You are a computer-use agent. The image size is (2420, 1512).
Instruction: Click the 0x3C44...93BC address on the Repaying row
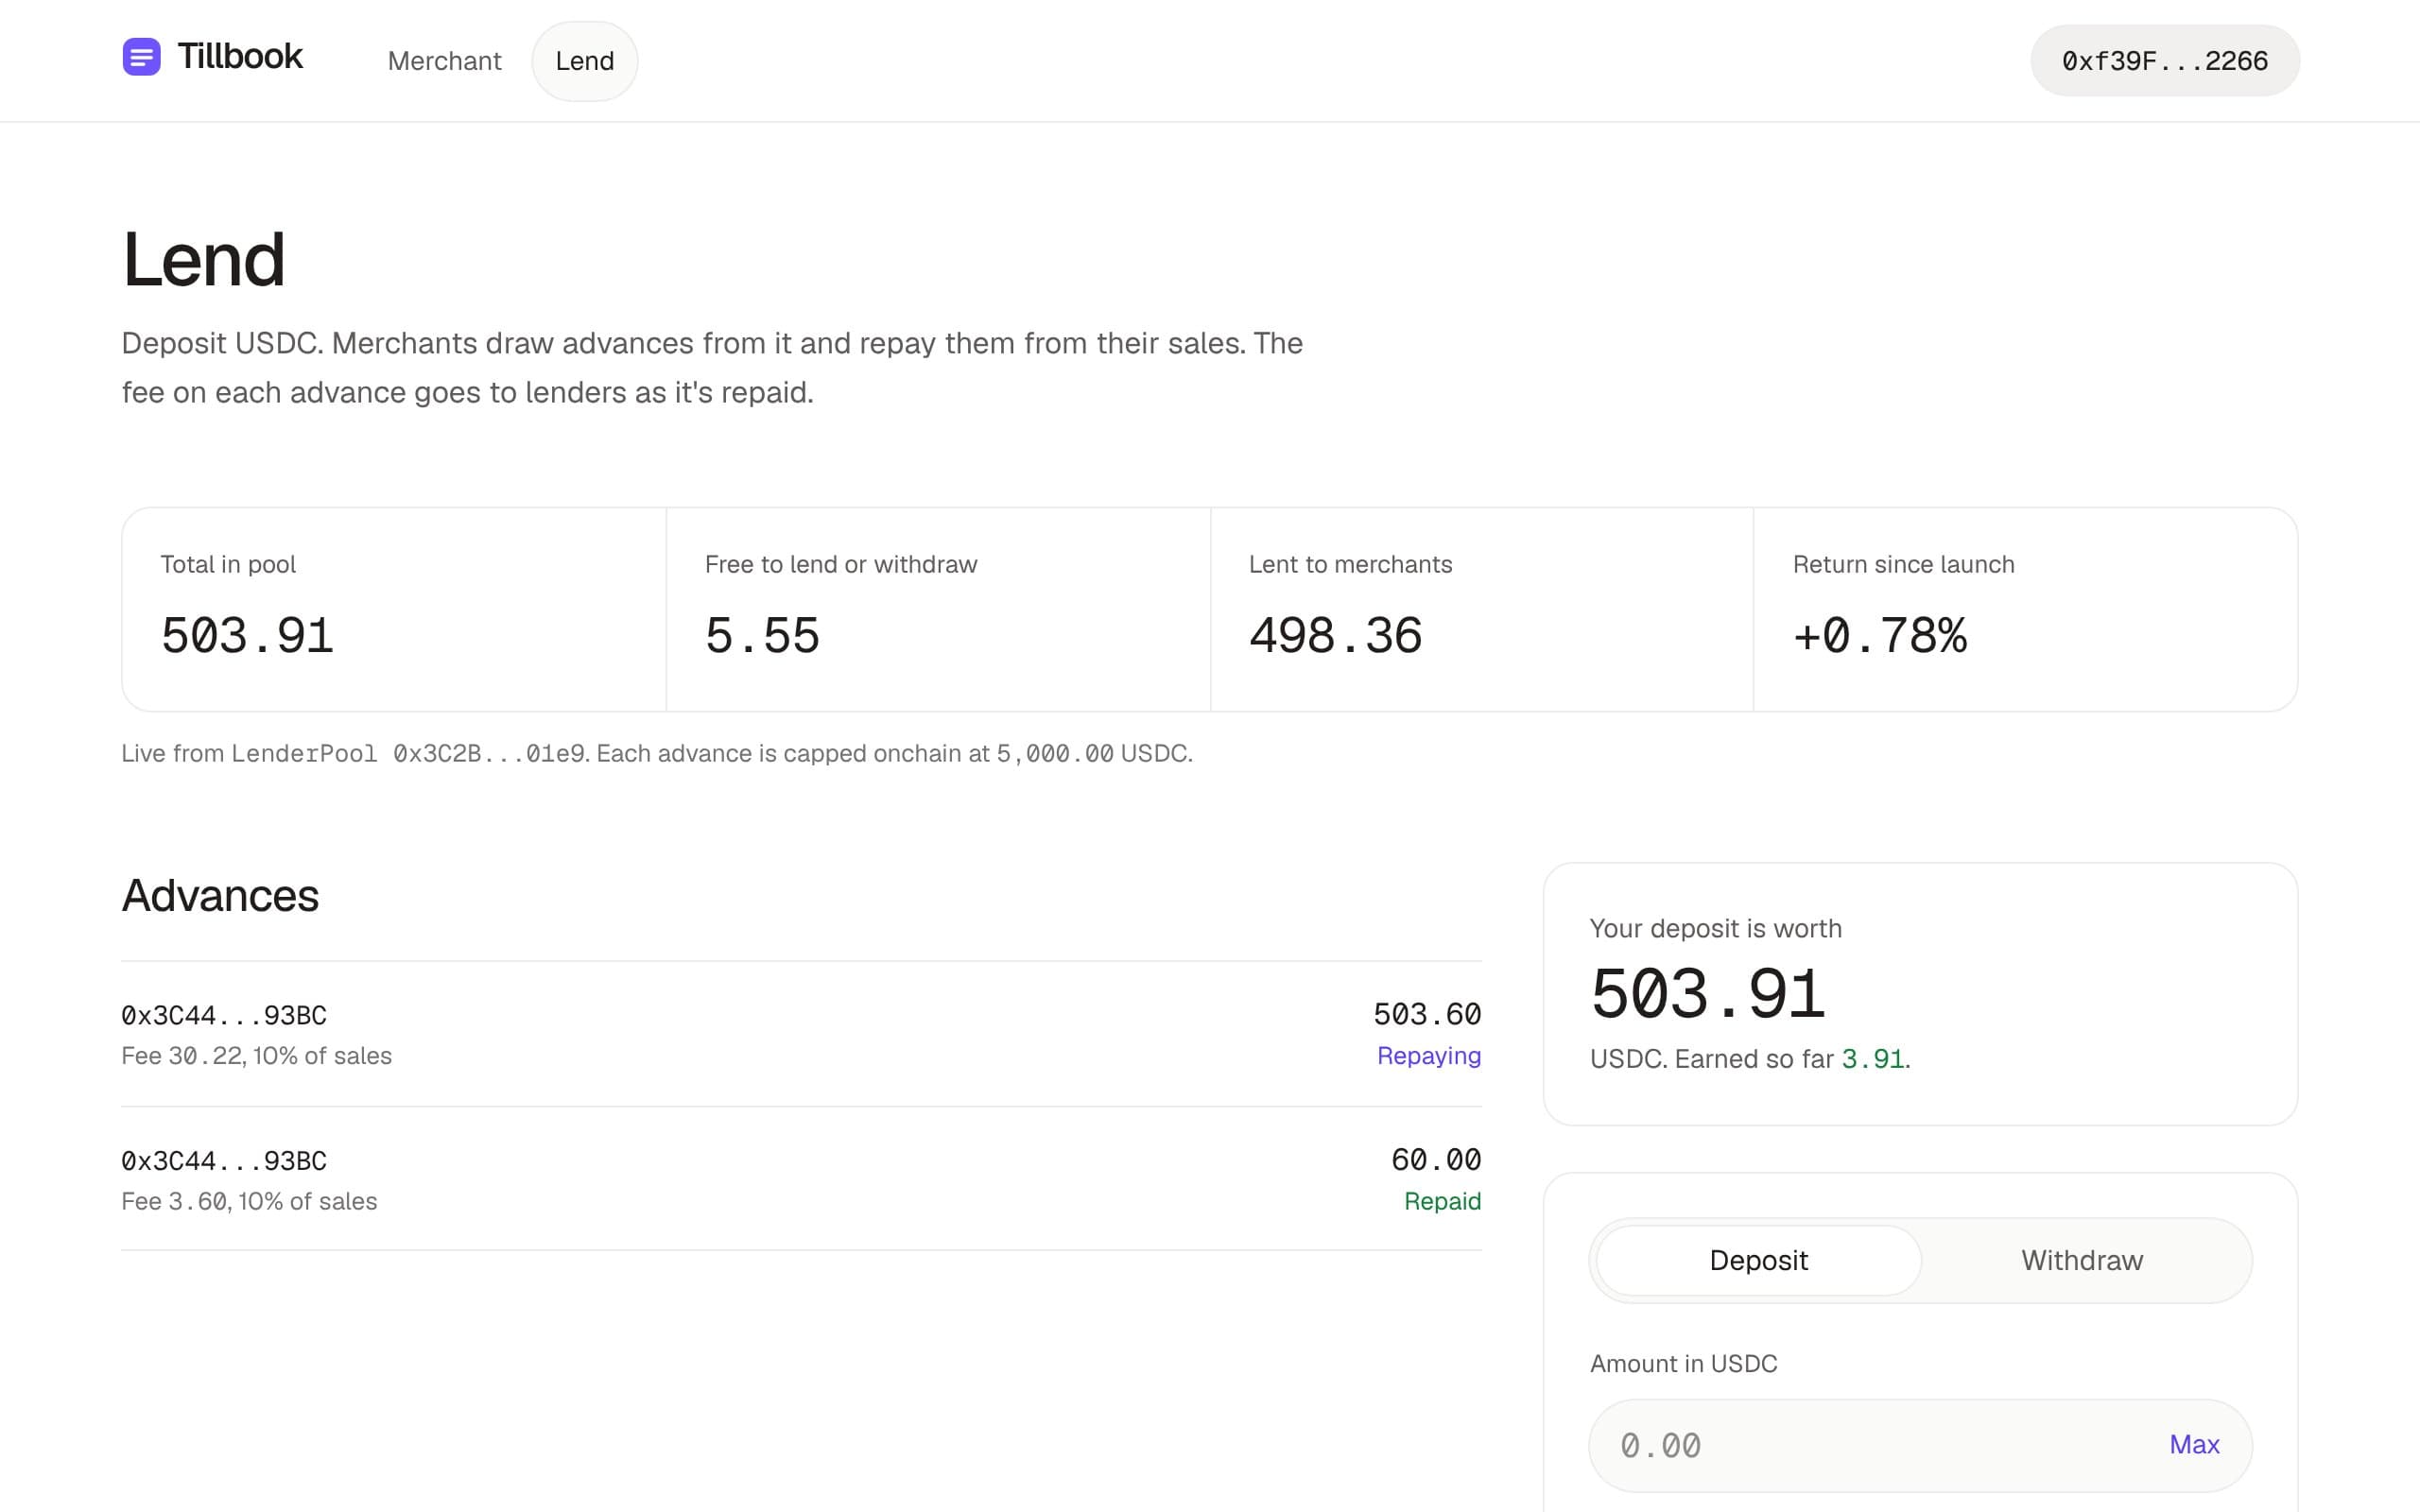[x=224, y=1015]
